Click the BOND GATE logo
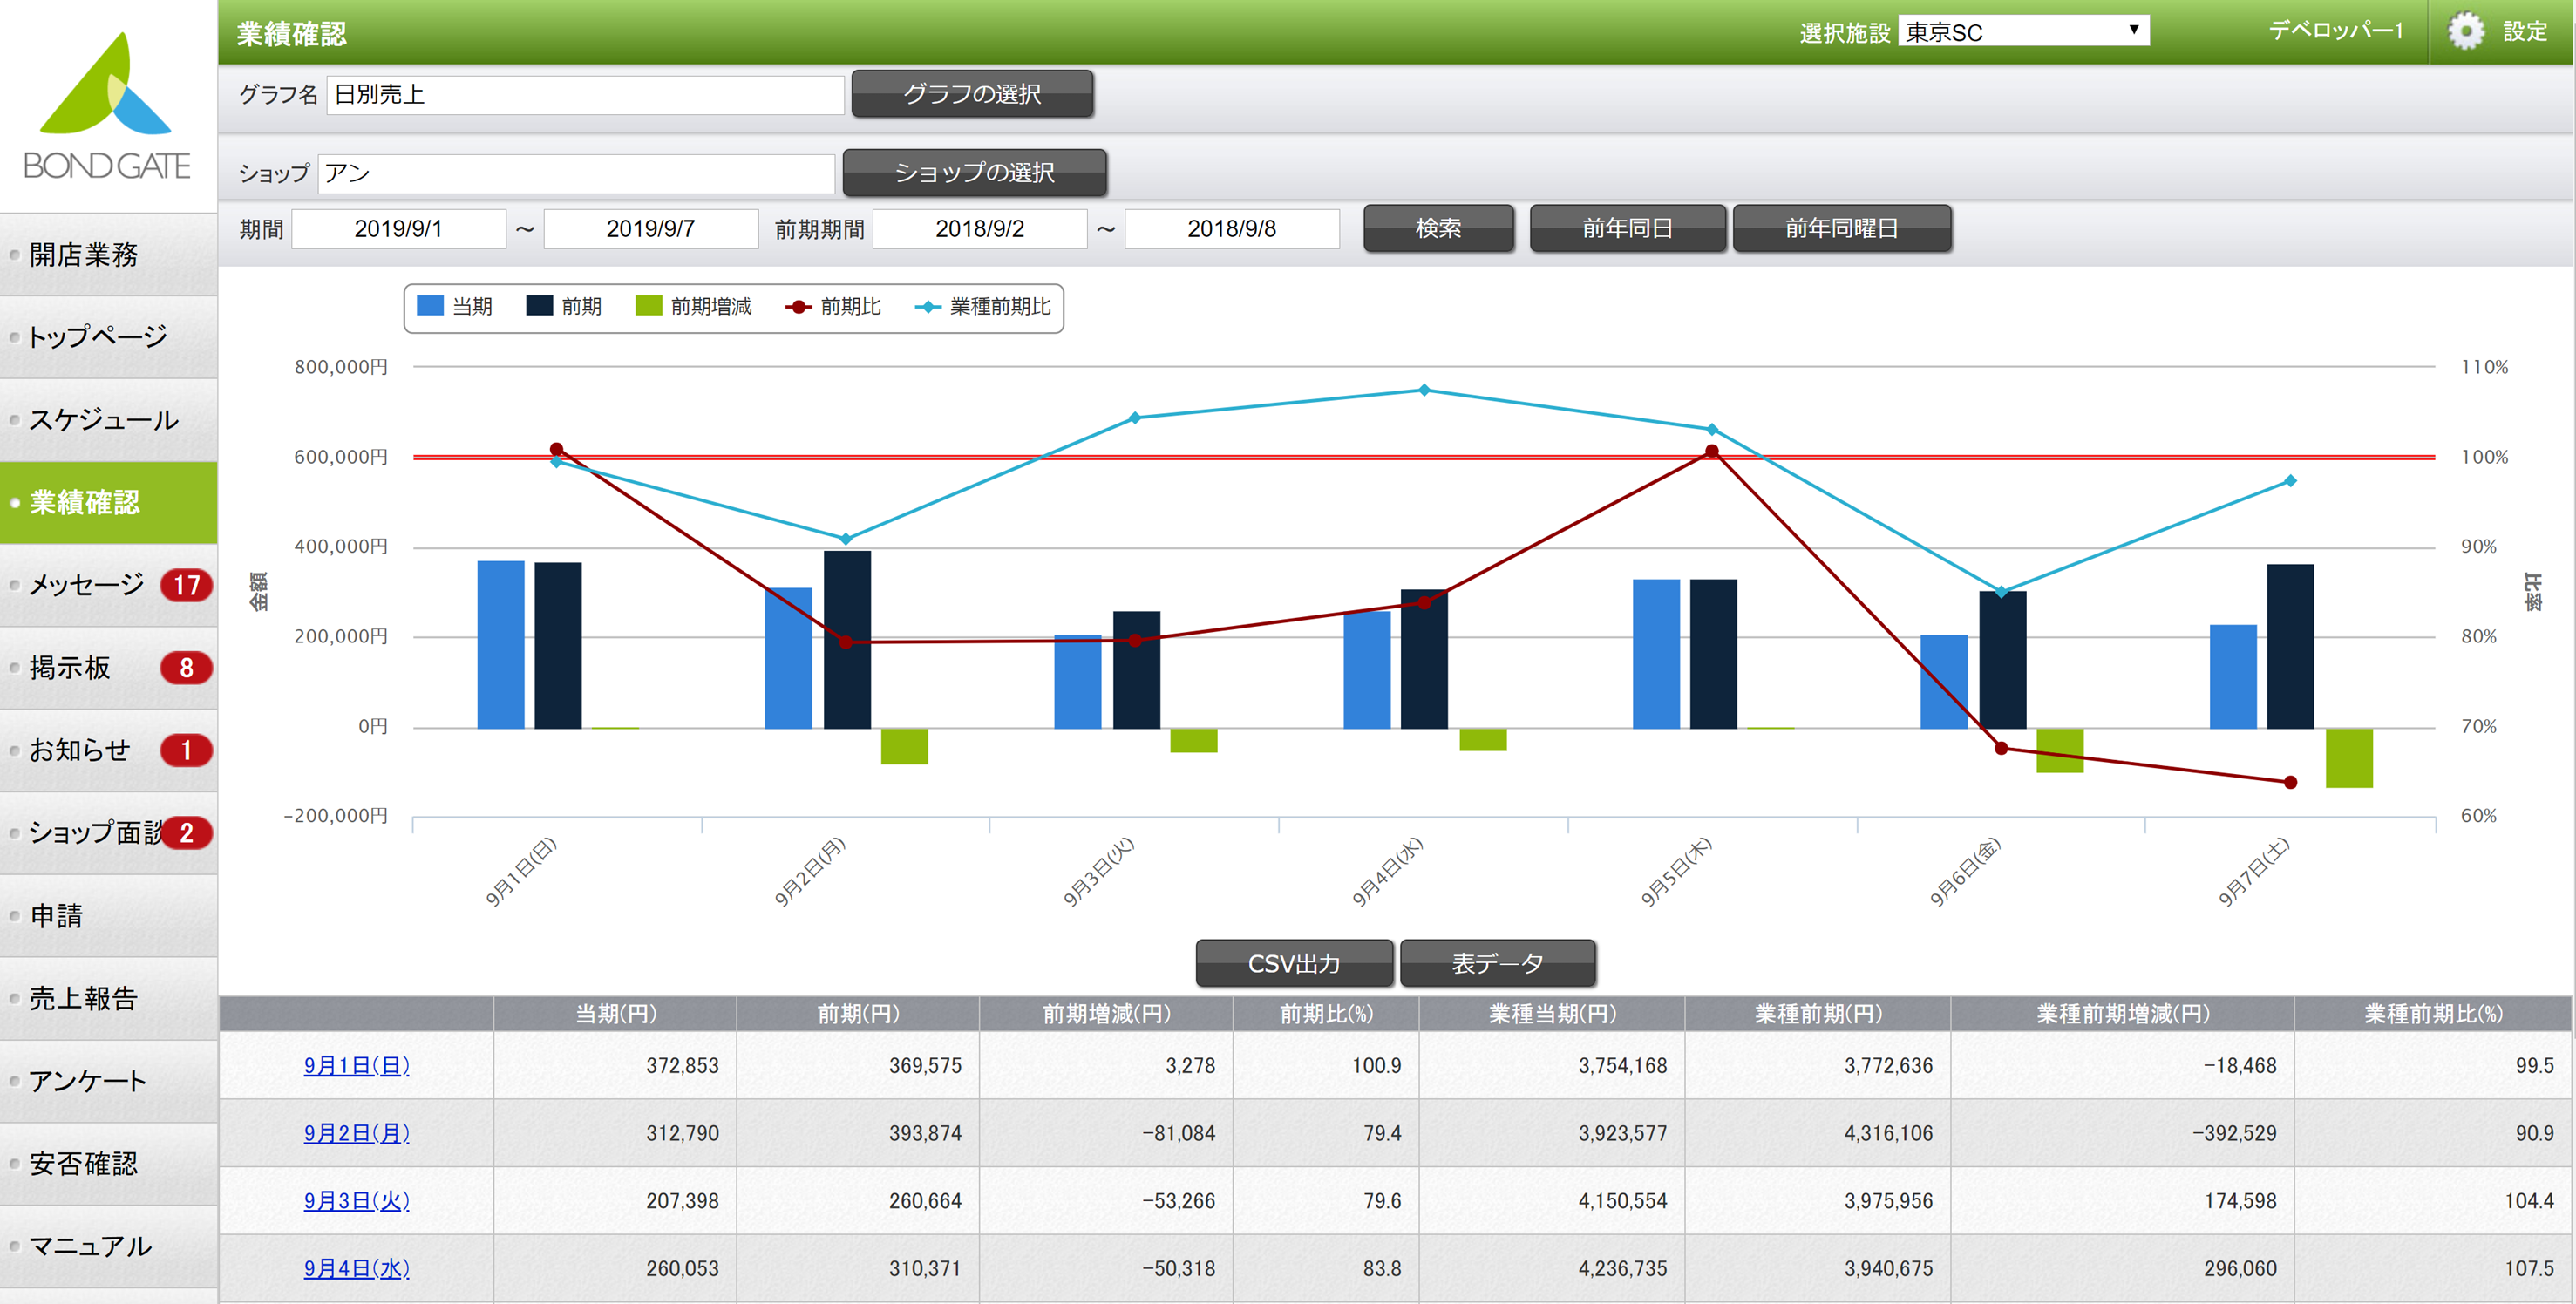 pyautogui.click(x=106, y=105)
